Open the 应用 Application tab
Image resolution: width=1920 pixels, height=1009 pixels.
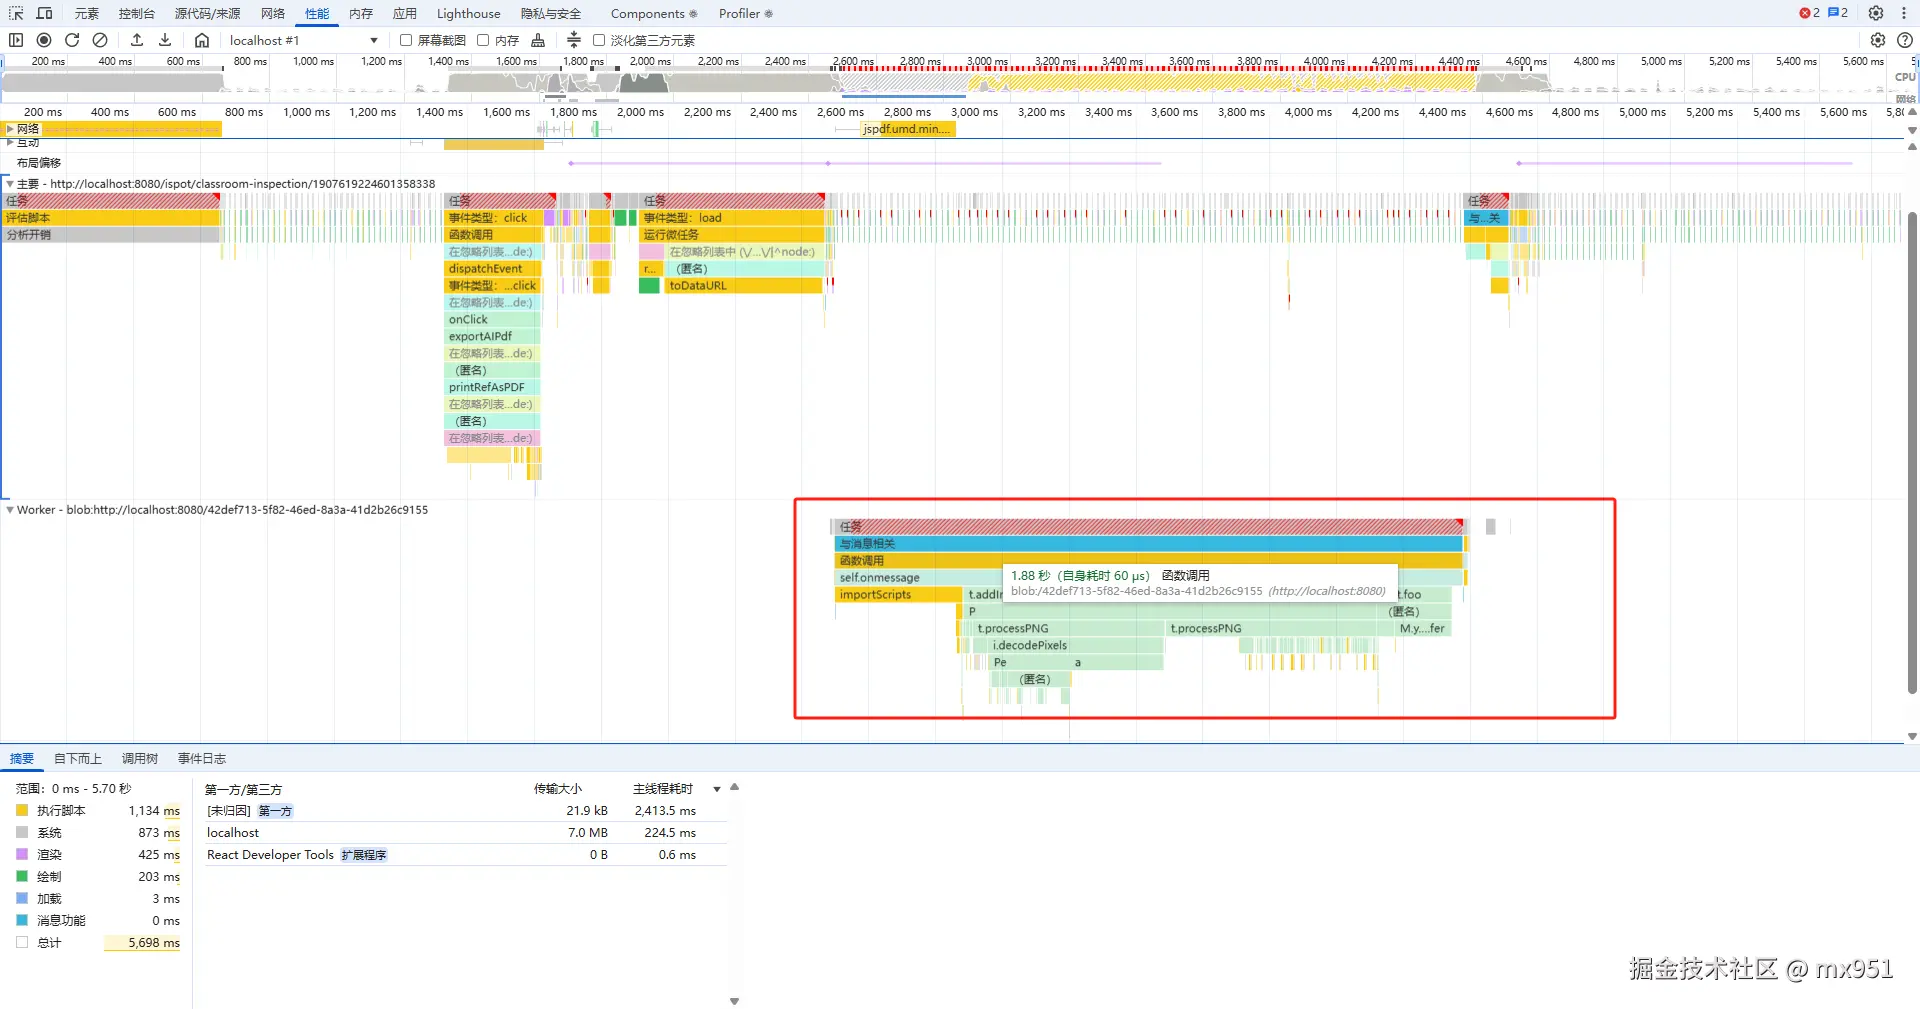pos(405,13)
